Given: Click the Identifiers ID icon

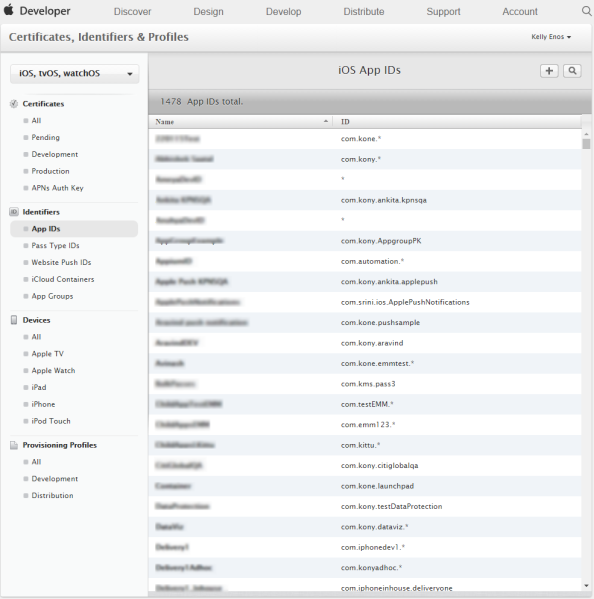Looking at the screenshot, I should pos(14,212).
